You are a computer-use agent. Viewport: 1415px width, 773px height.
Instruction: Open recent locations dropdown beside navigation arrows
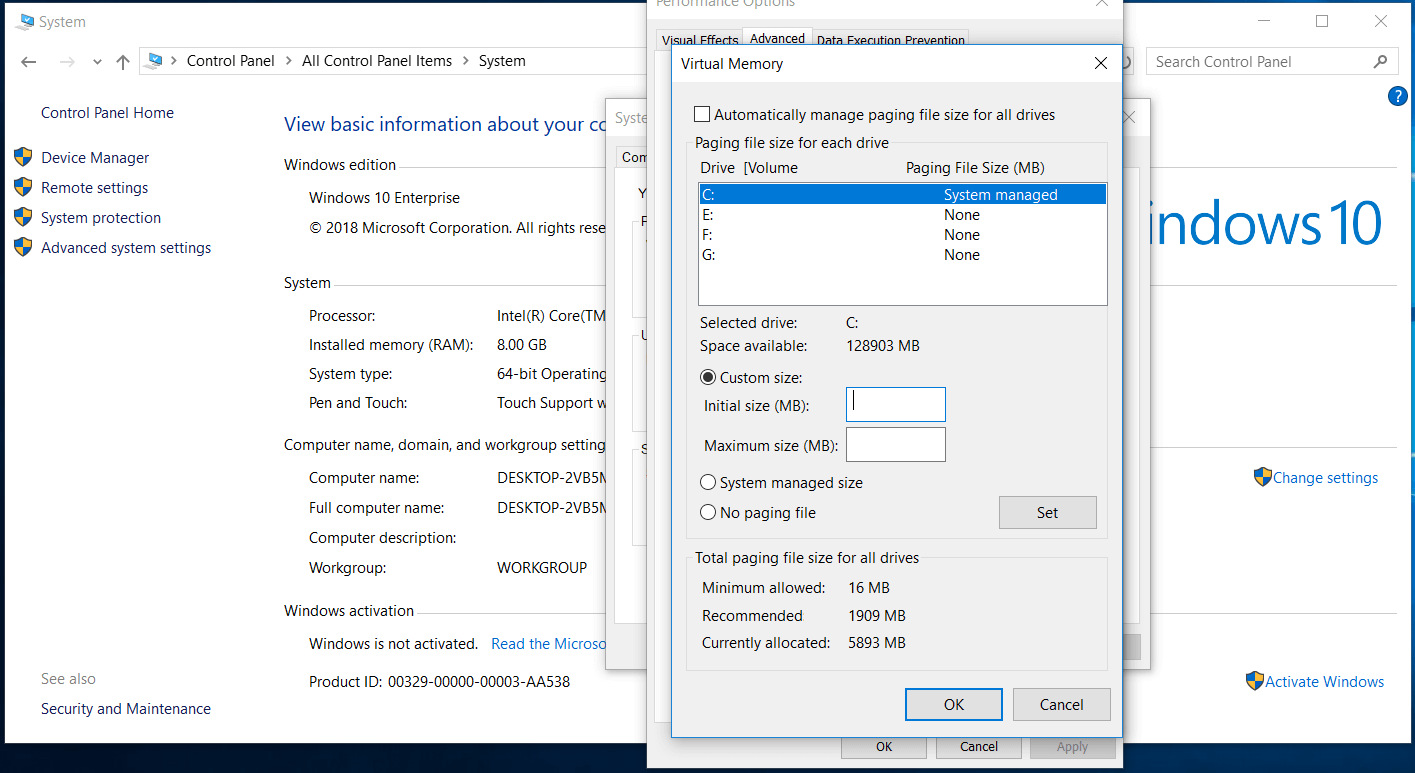pos(97,61)
